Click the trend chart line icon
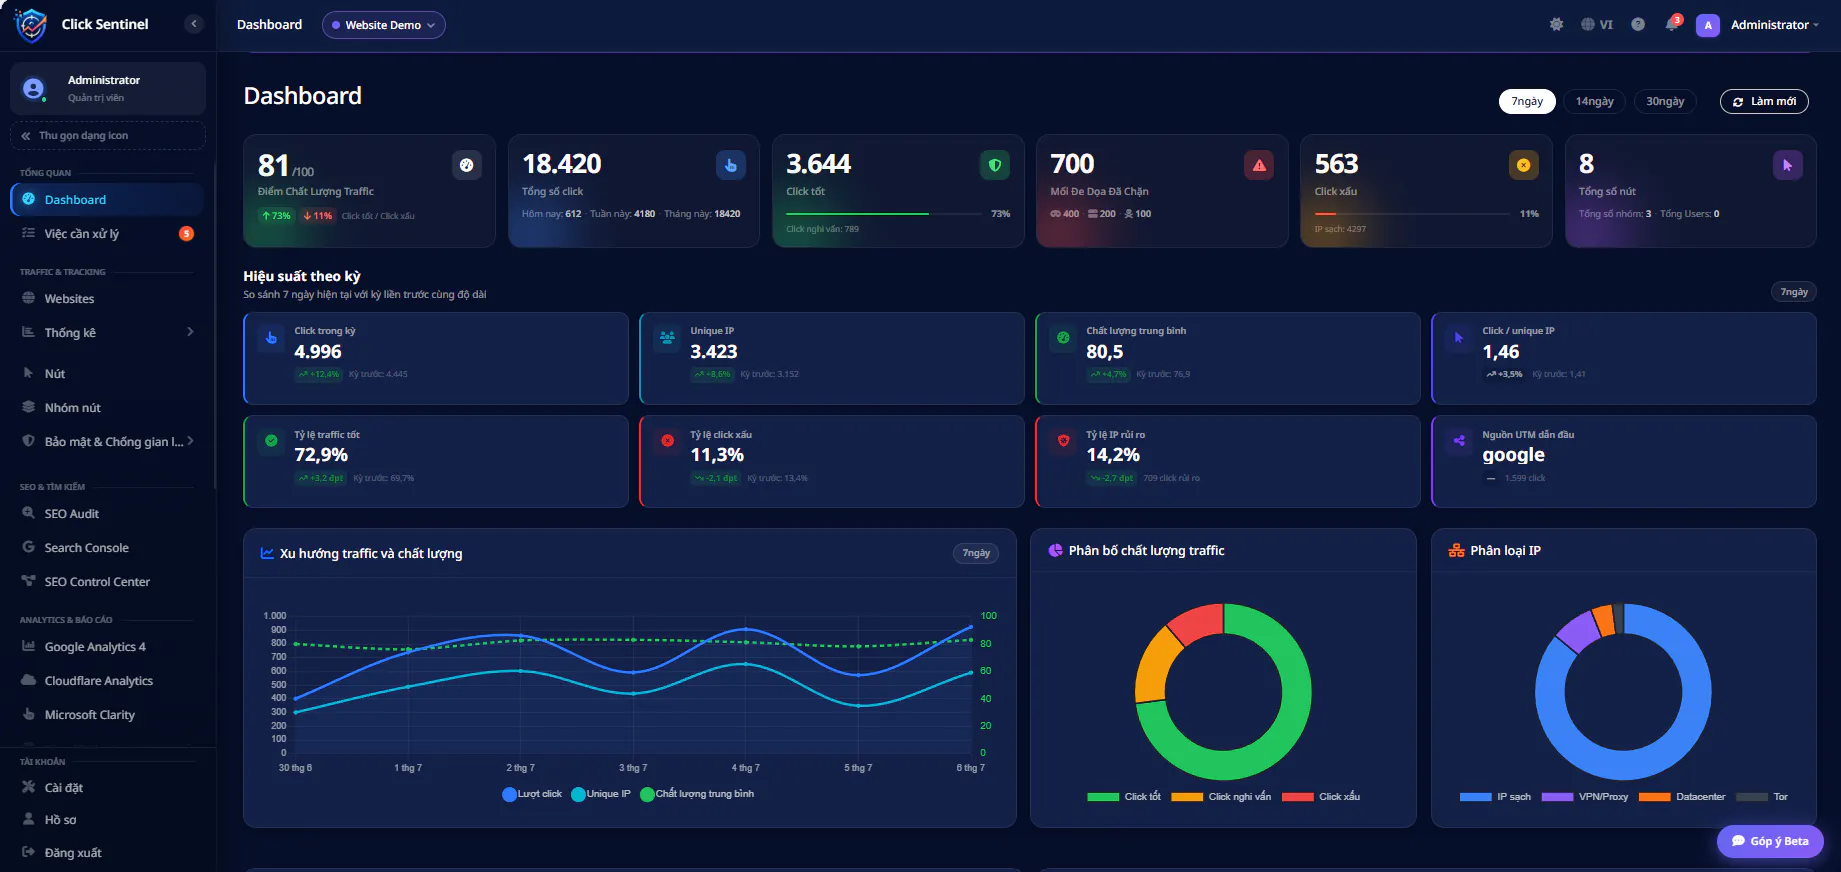1841x872 pixels. pos(267,553)
